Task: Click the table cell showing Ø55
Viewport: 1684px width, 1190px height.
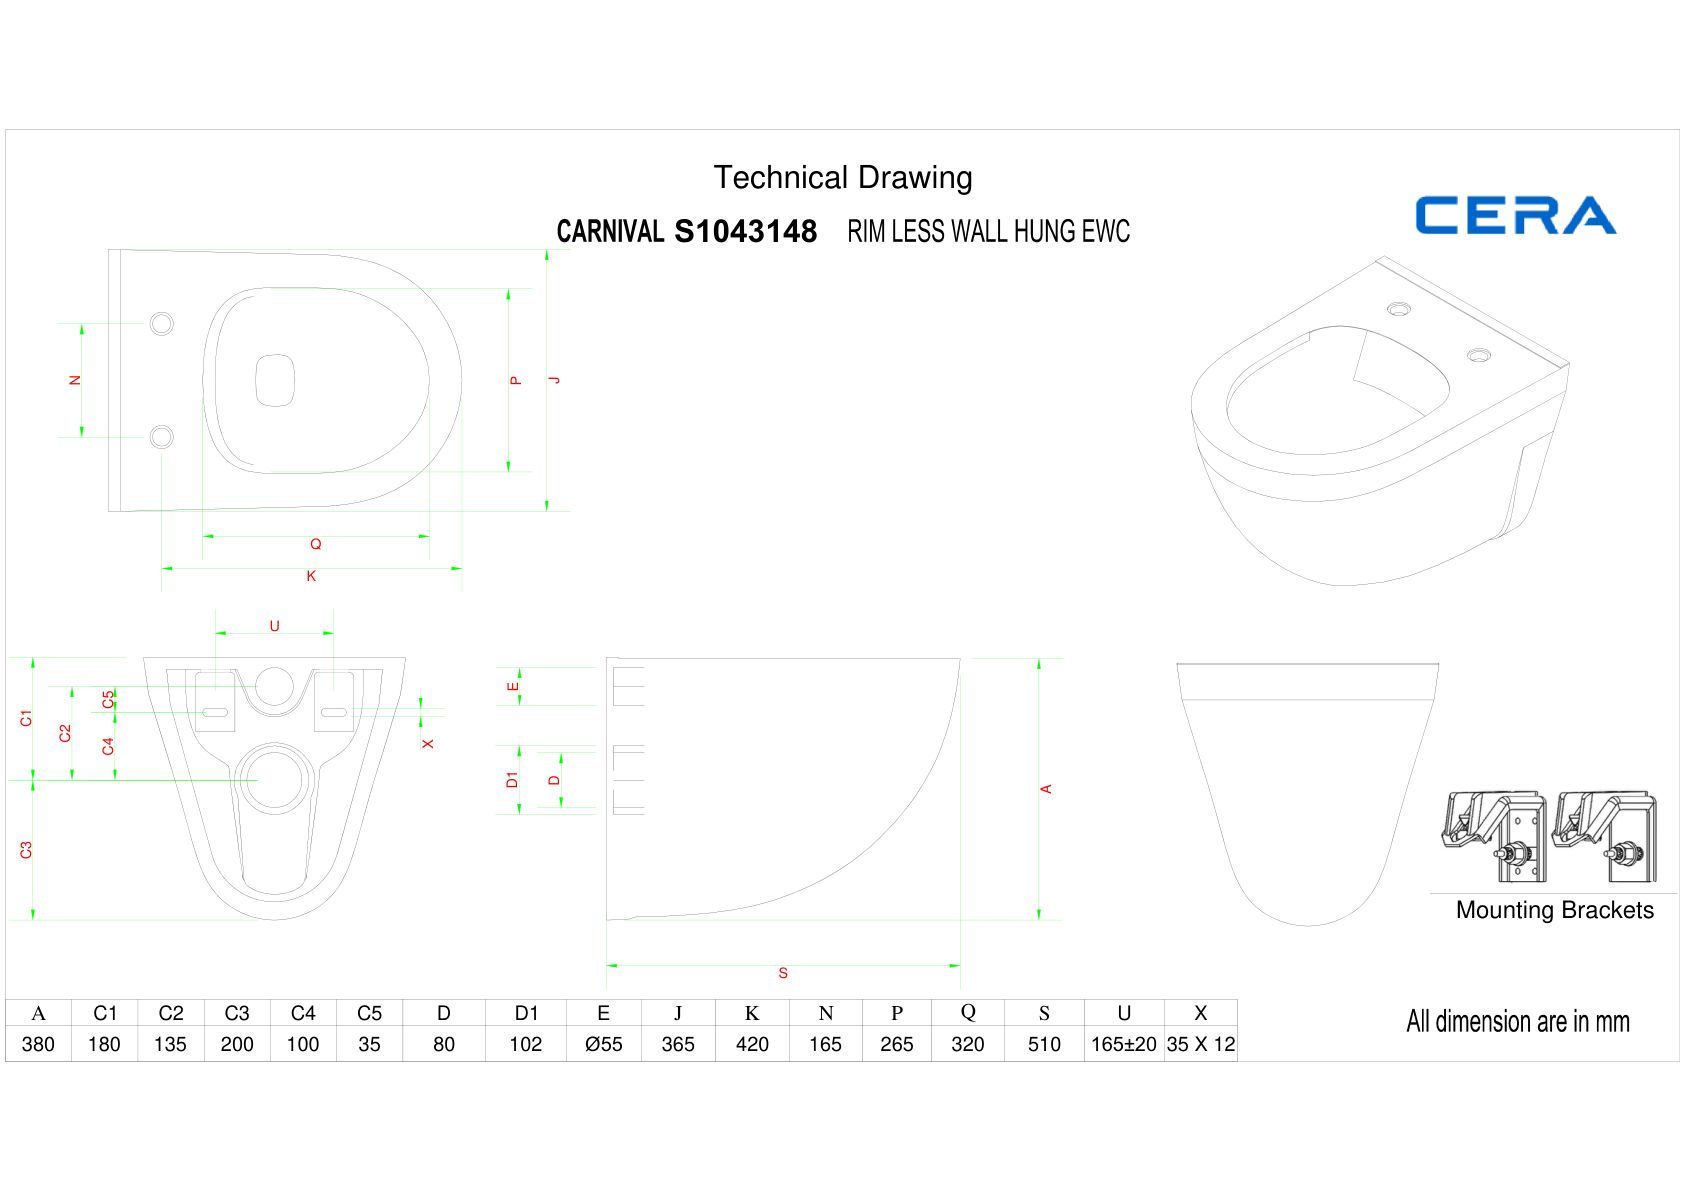Action: pyautogui.click(x=603, y=1044)
